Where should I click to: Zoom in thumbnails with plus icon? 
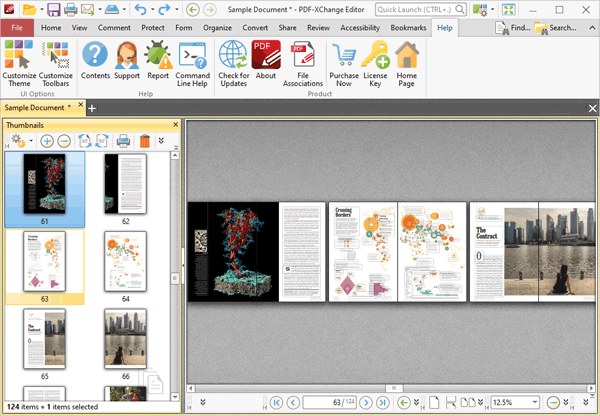(x=47, y=141)
